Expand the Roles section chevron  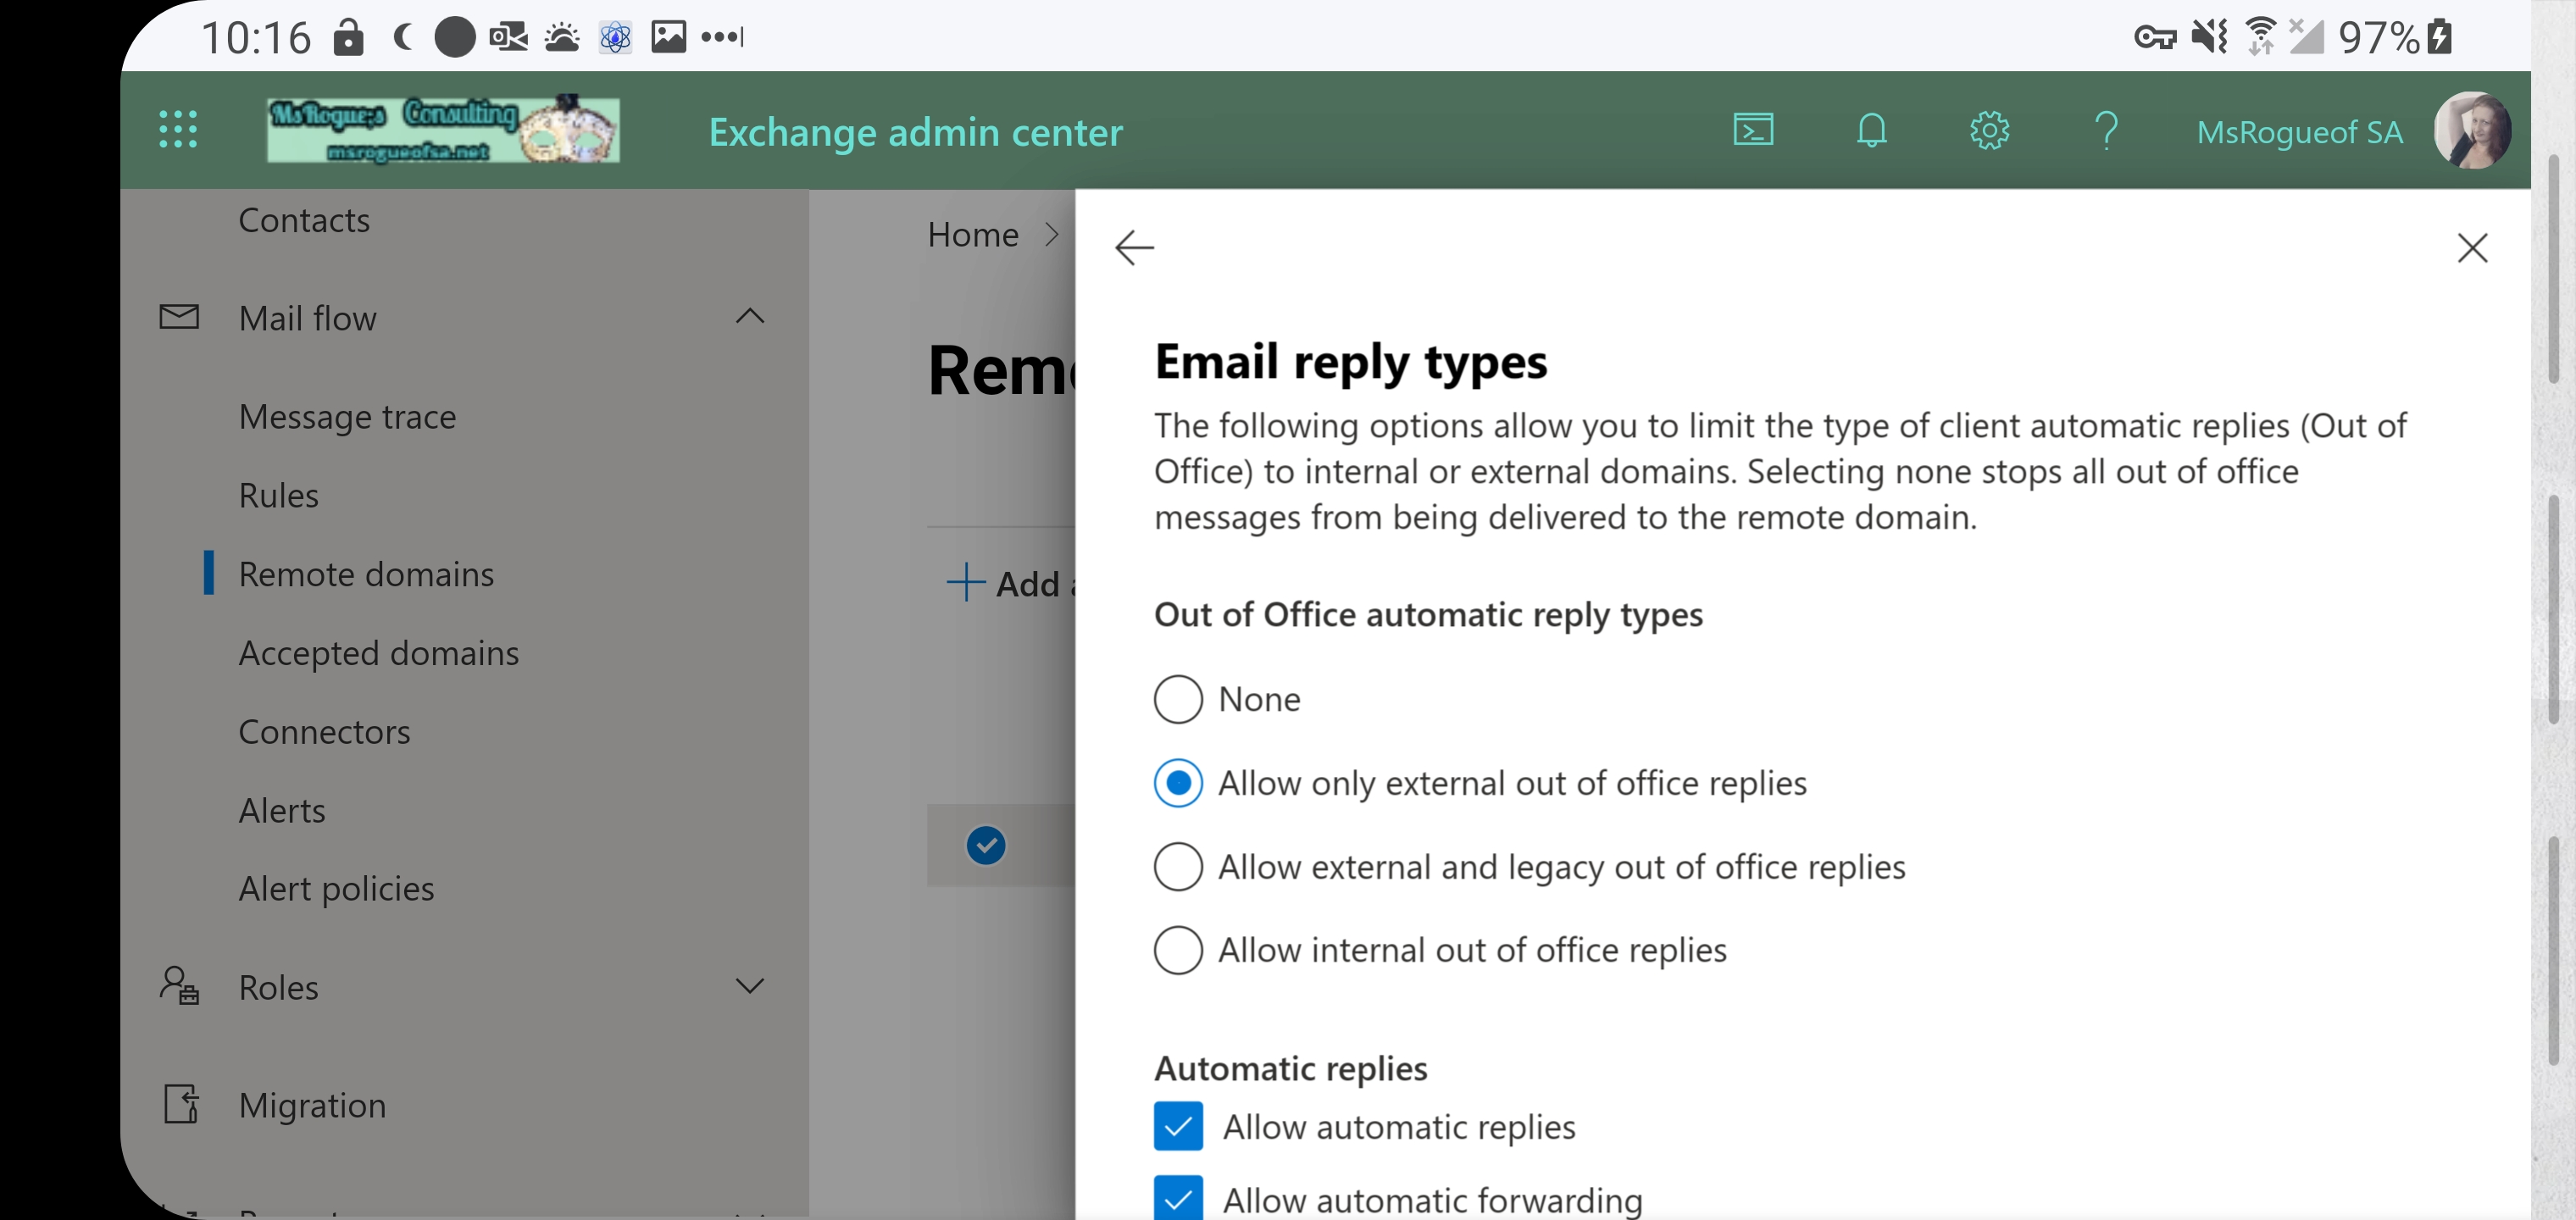click(749, 986)
